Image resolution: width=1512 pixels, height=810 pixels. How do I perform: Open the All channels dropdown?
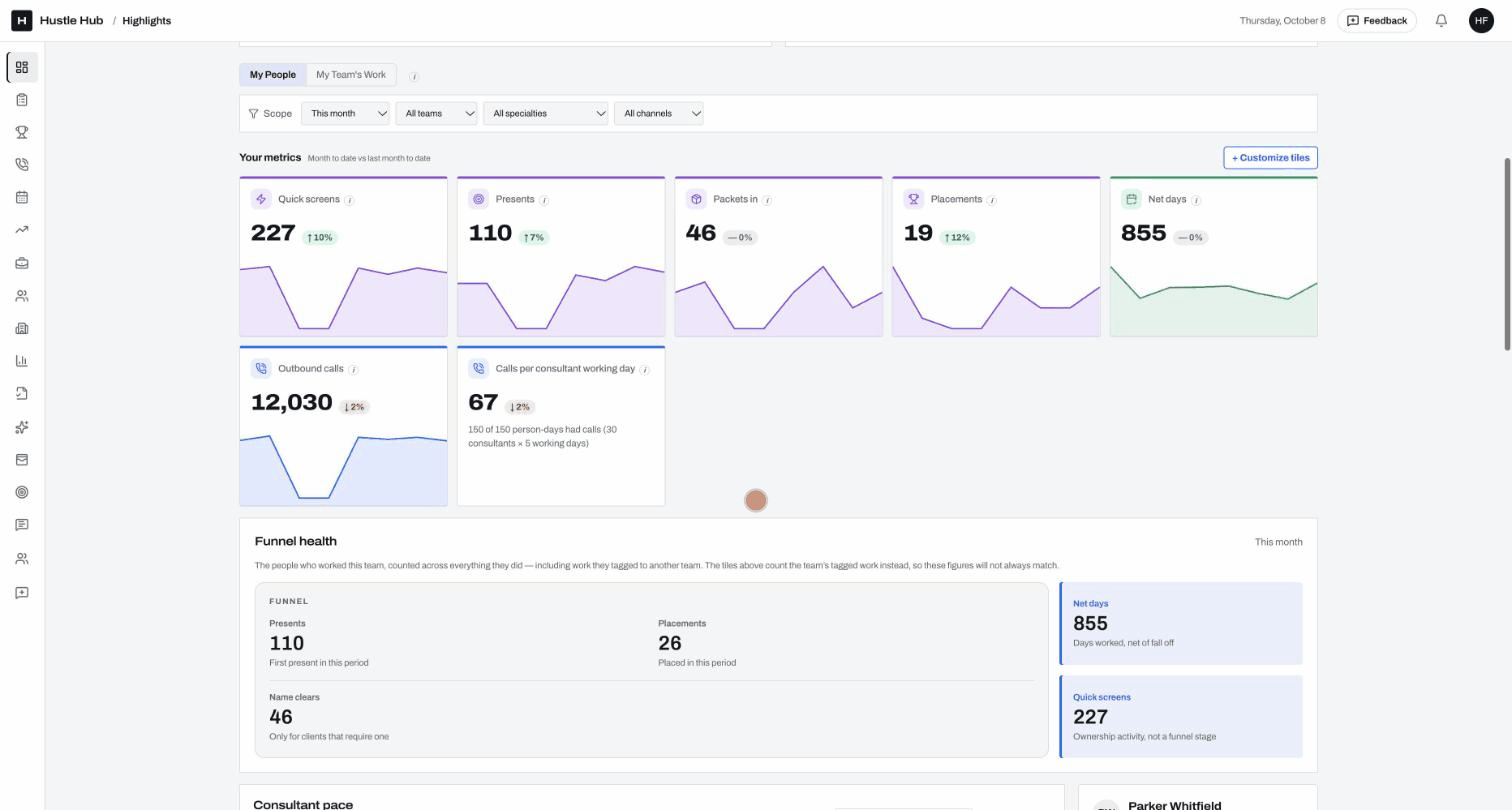coord(659,113)
